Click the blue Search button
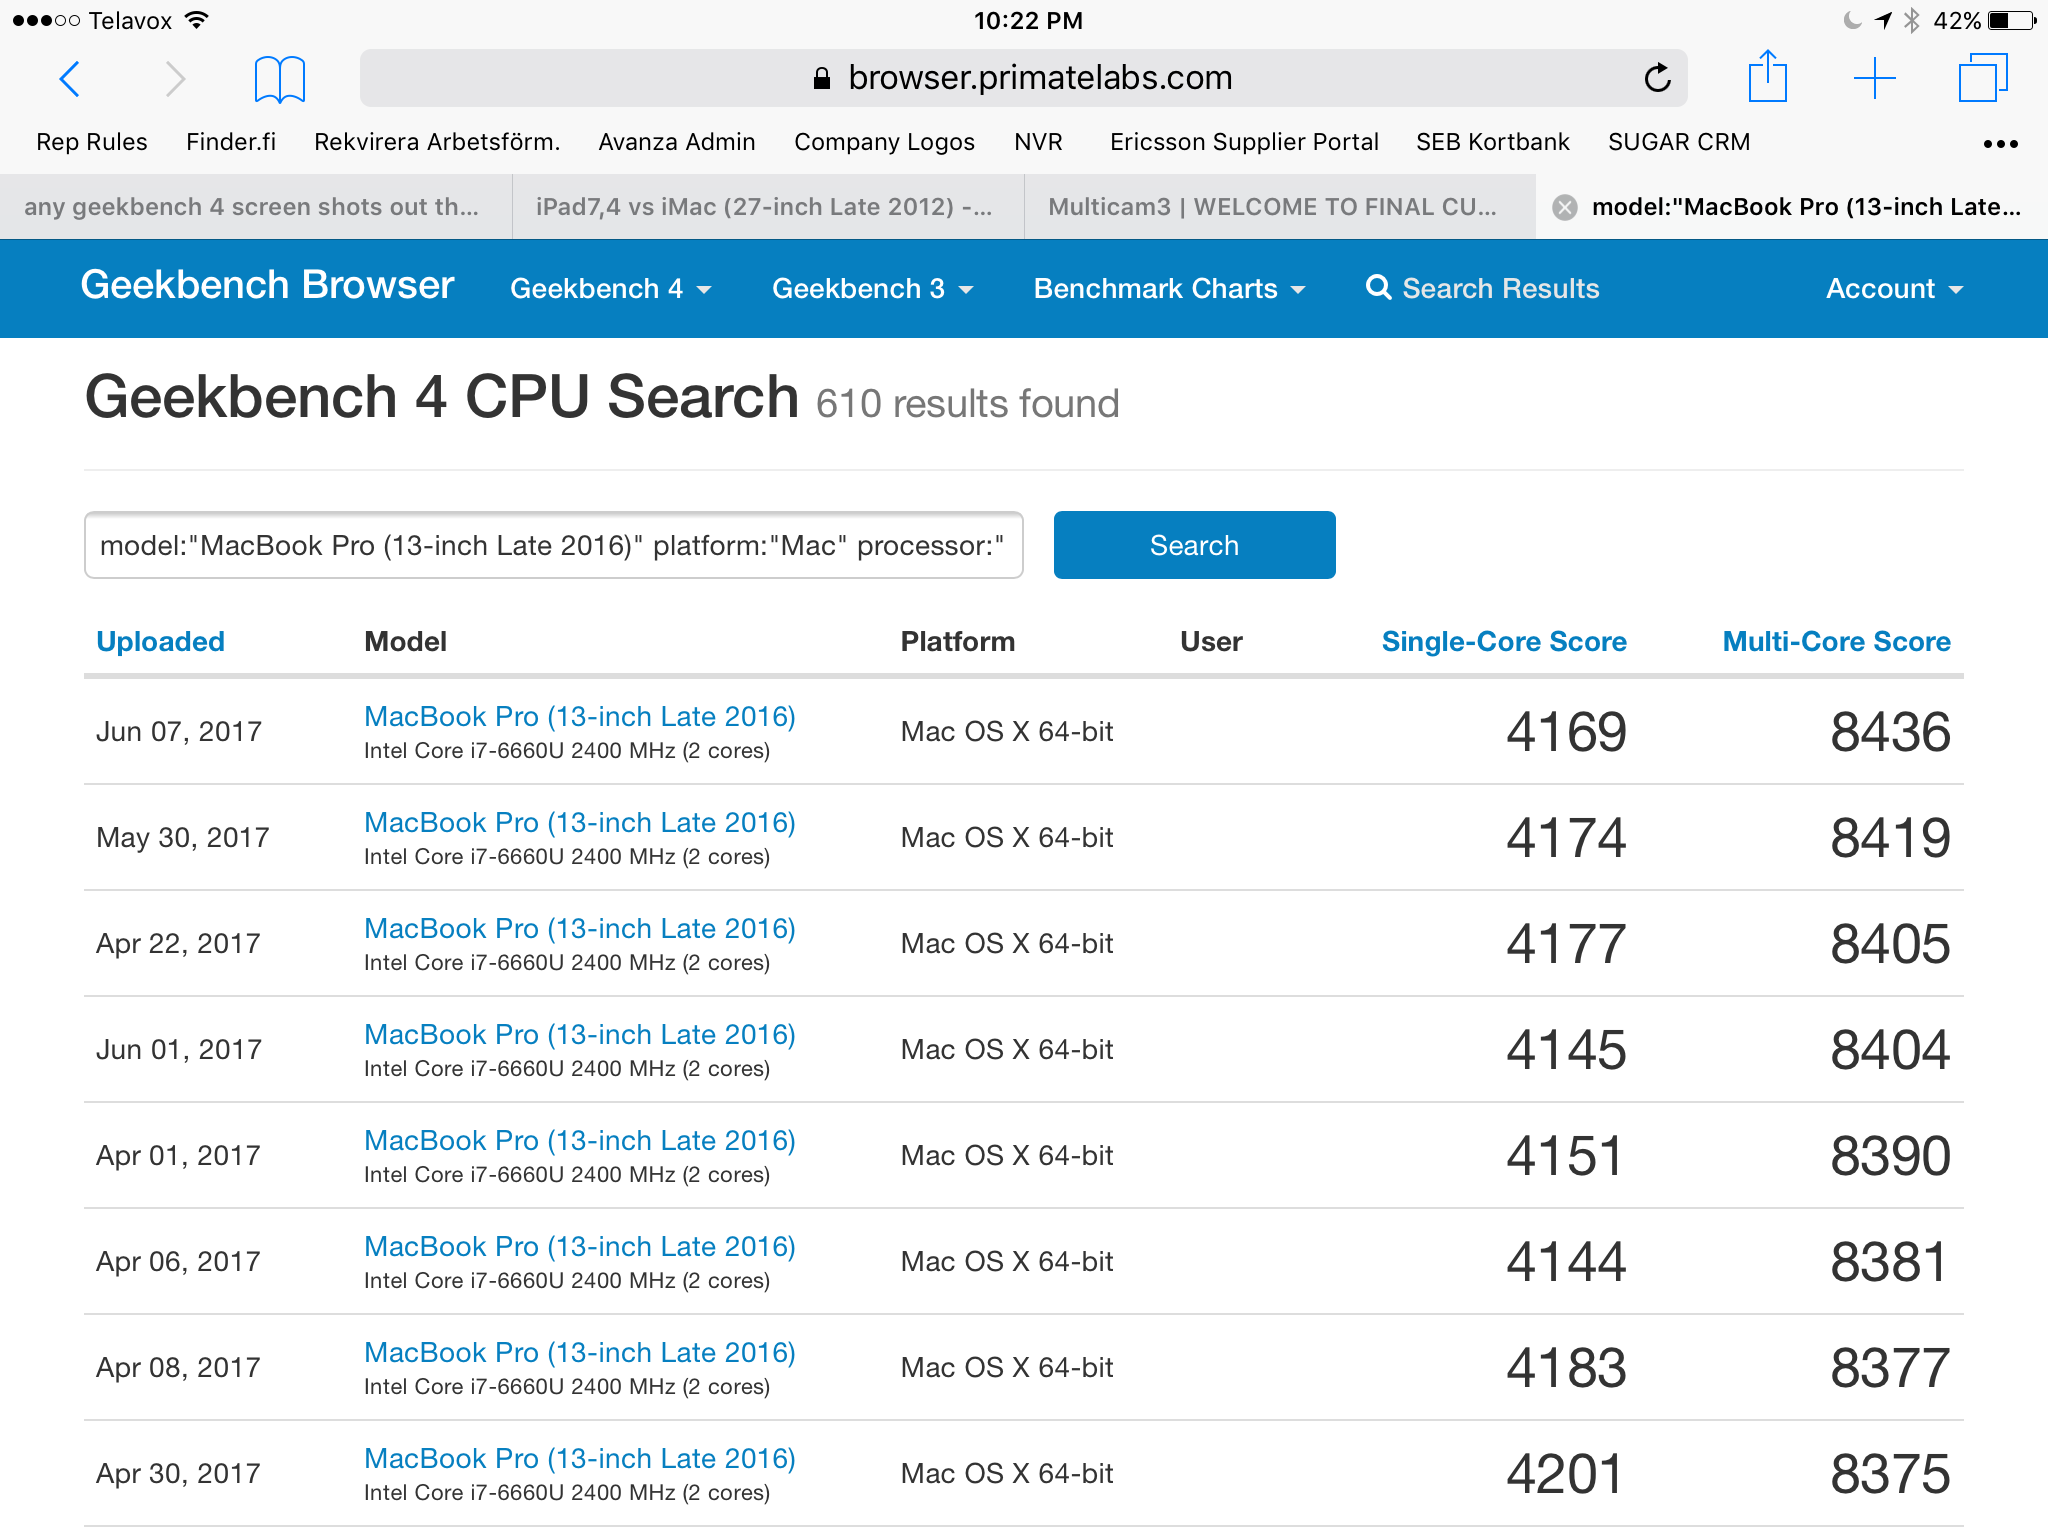The width and height of the screenshot is (2048, 1536). [1194, 545]
